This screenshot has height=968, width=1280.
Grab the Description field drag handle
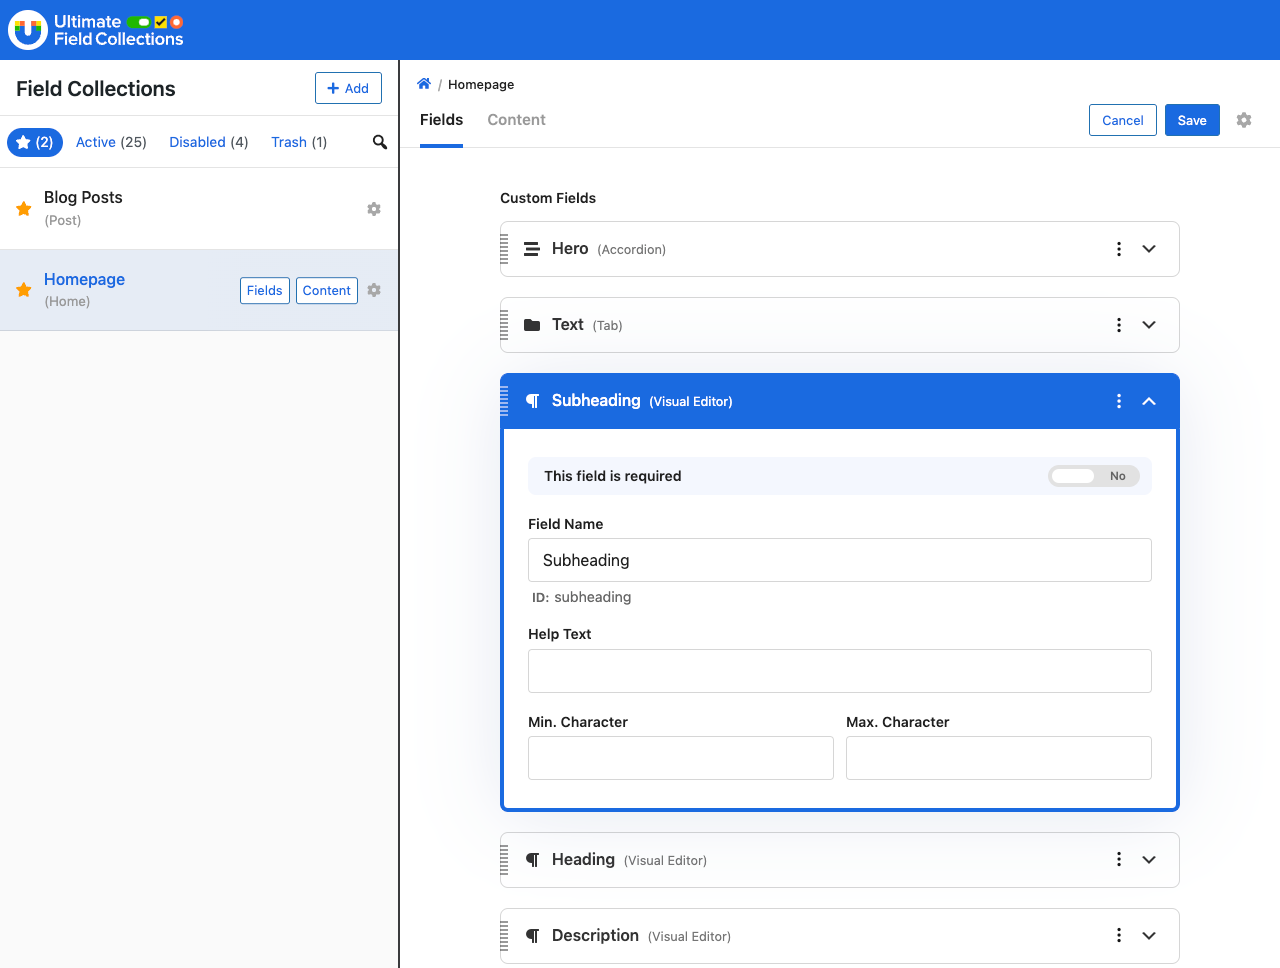pos(504,936)
